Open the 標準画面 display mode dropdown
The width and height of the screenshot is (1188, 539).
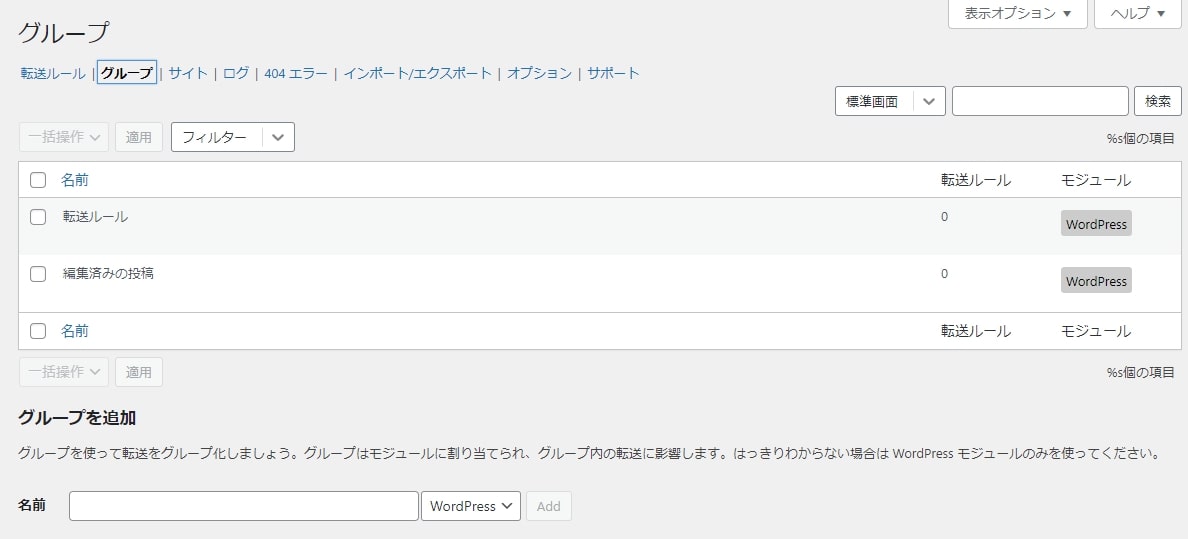[x=890, y=102]
